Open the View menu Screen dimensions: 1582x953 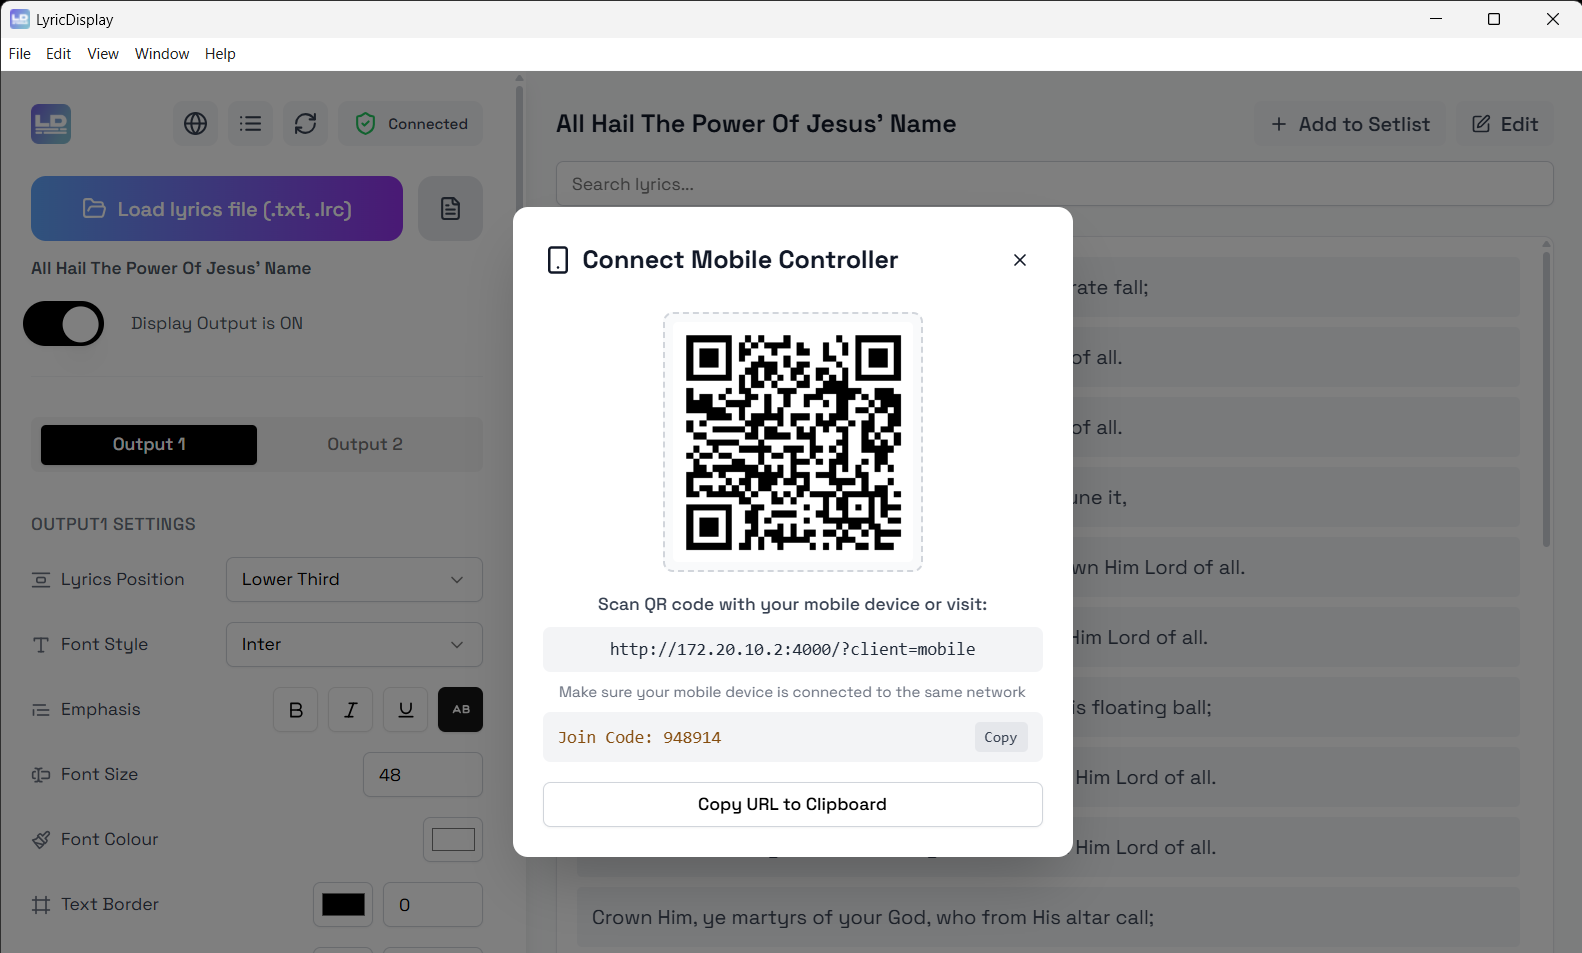[x=103, y=54]
